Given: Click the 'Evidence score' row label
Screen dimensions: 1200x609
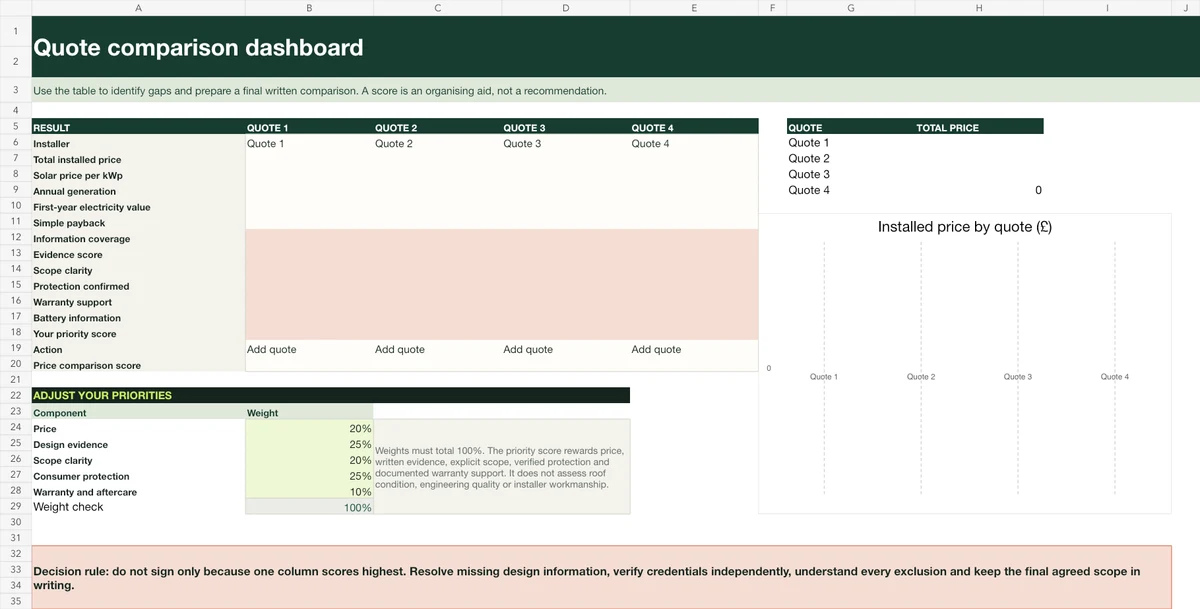Looking at the screenshot, I should tap(68, 255).
